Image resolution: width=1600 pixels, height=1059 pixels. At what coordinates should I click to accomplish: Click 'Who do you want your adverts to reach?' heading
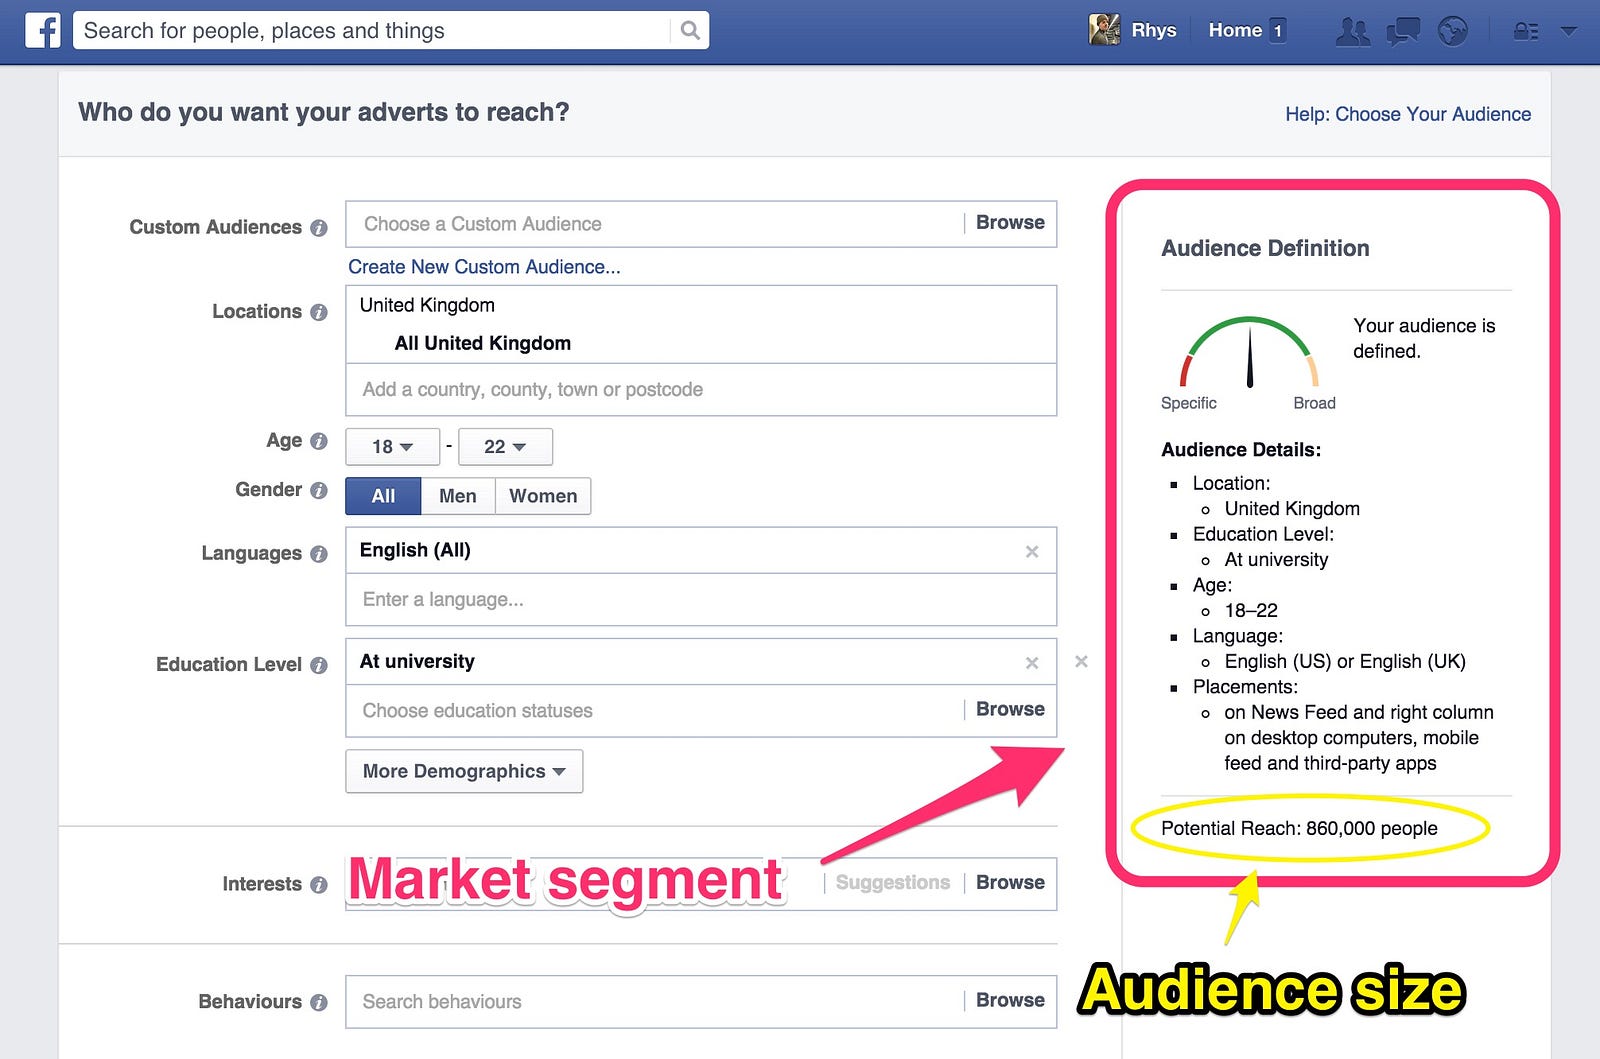coord(324,112)
